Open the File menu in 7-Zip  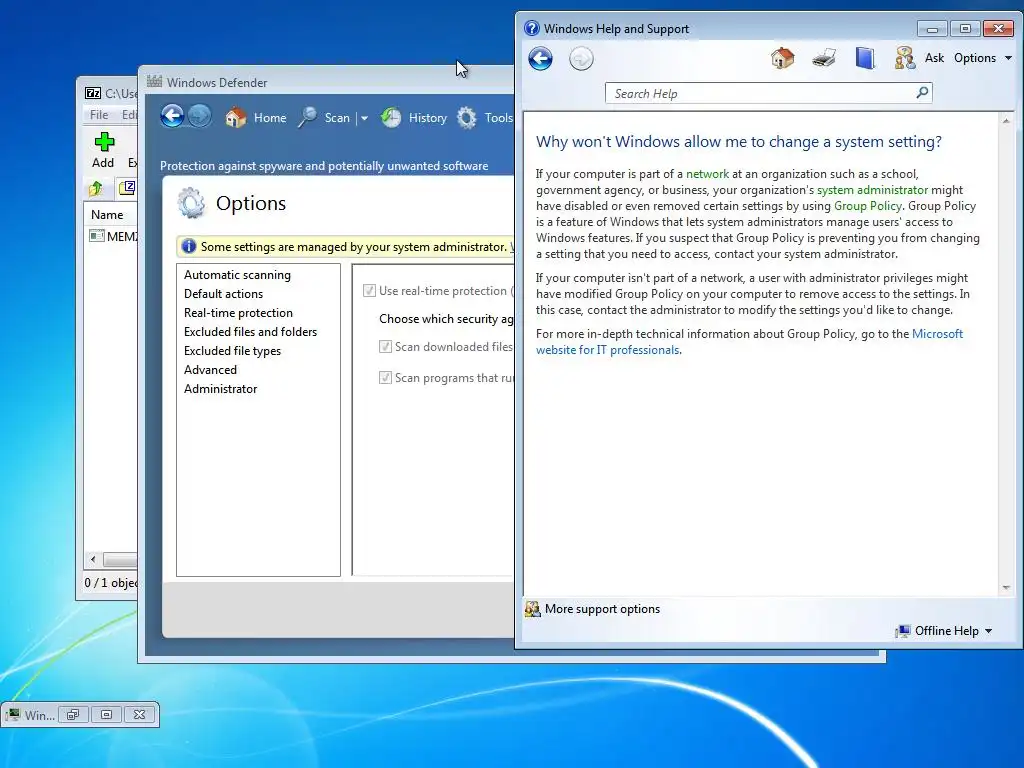(x=99, y=115)
